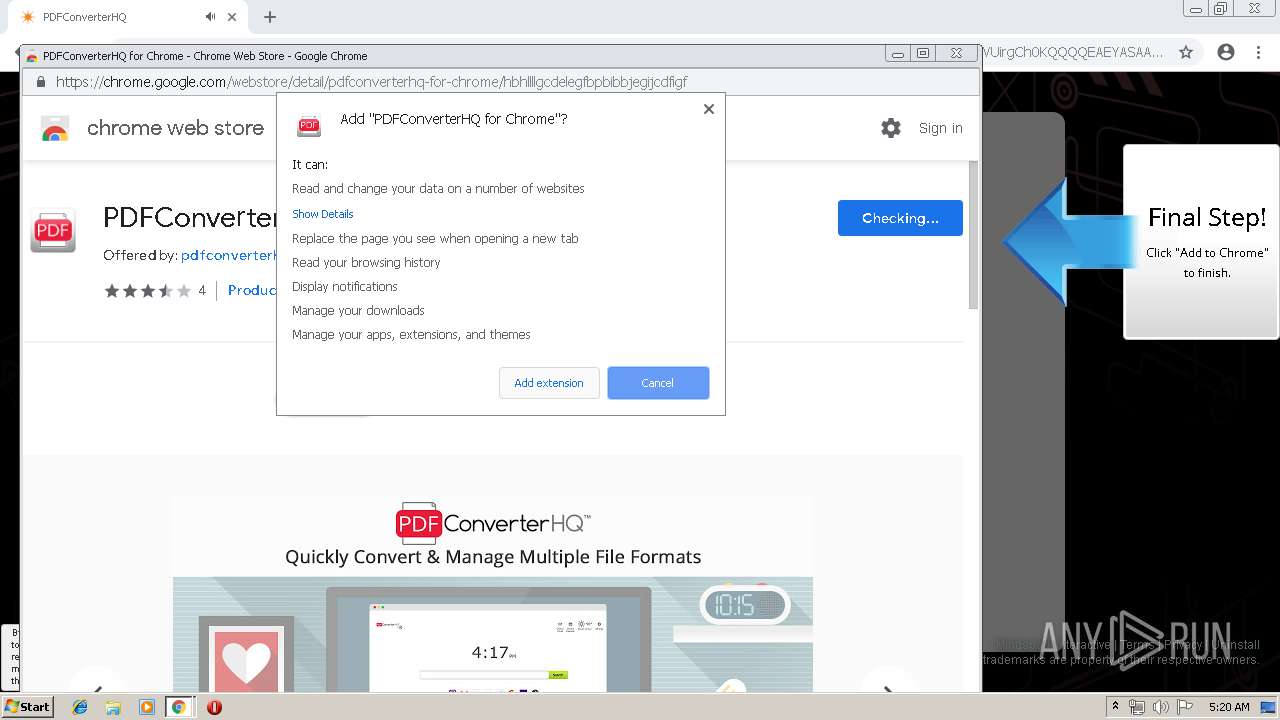Image resolution: width=1280 pixels, height=720 pixels.
Task: Maximize the Chrome Web Store popup window
Action: coord(923,54)
